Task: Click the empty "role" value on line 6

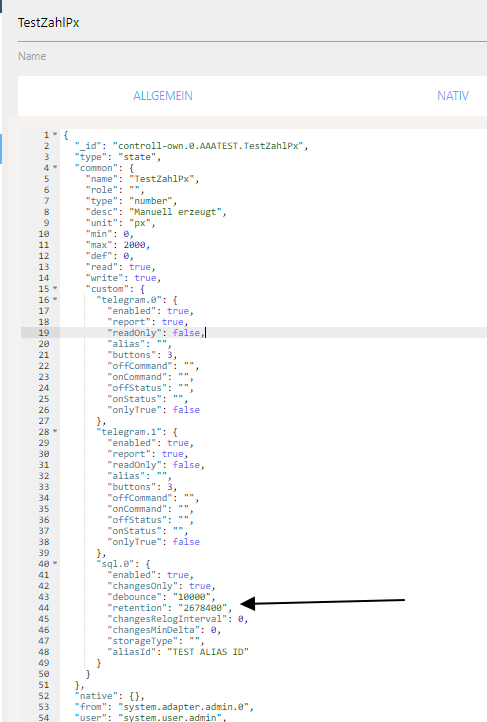Action: tap(134, 190)
